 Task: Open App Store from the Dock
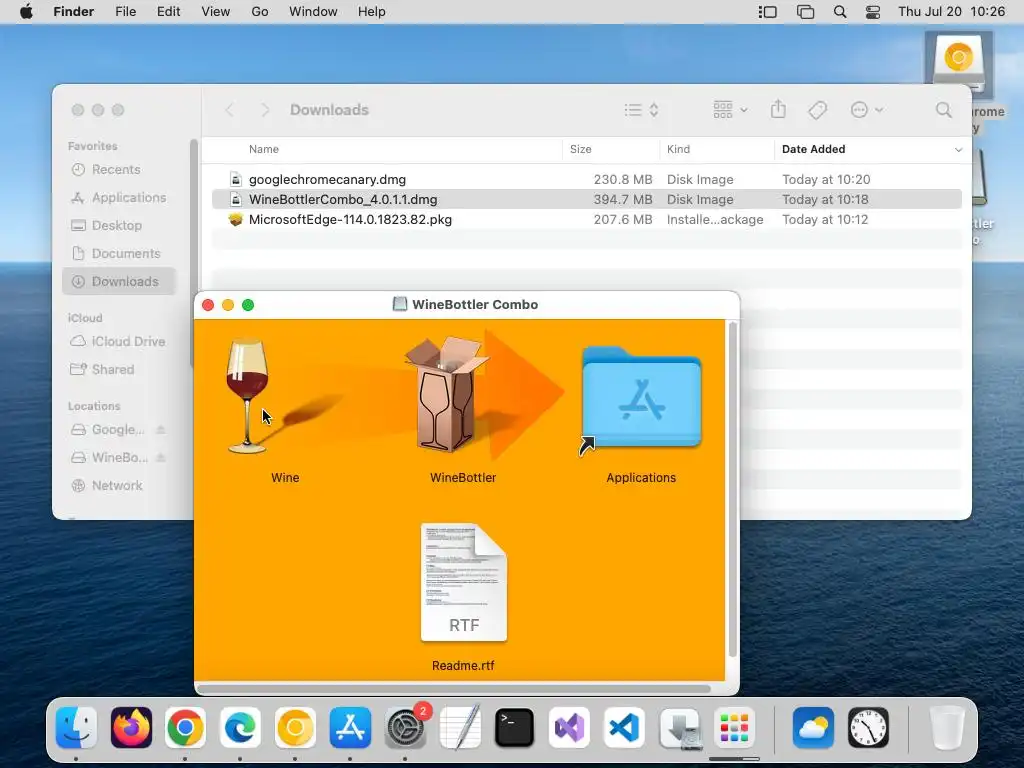[x=350, y=728]
